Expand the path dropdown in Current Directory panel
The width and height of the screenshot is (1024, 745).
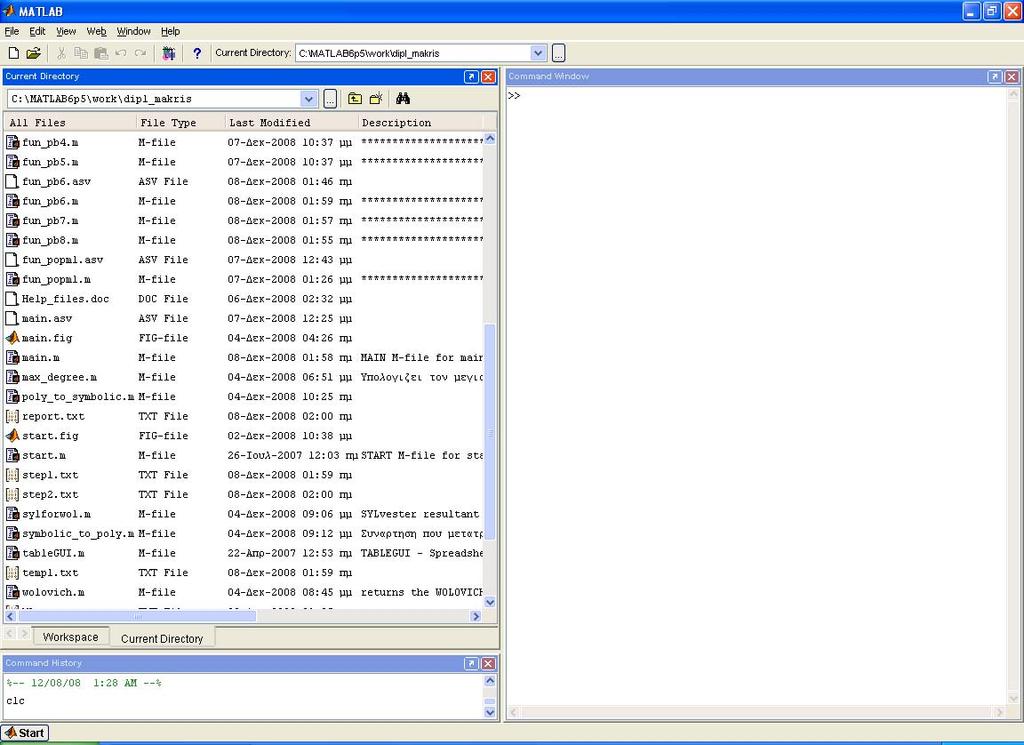tap(309, 99)
